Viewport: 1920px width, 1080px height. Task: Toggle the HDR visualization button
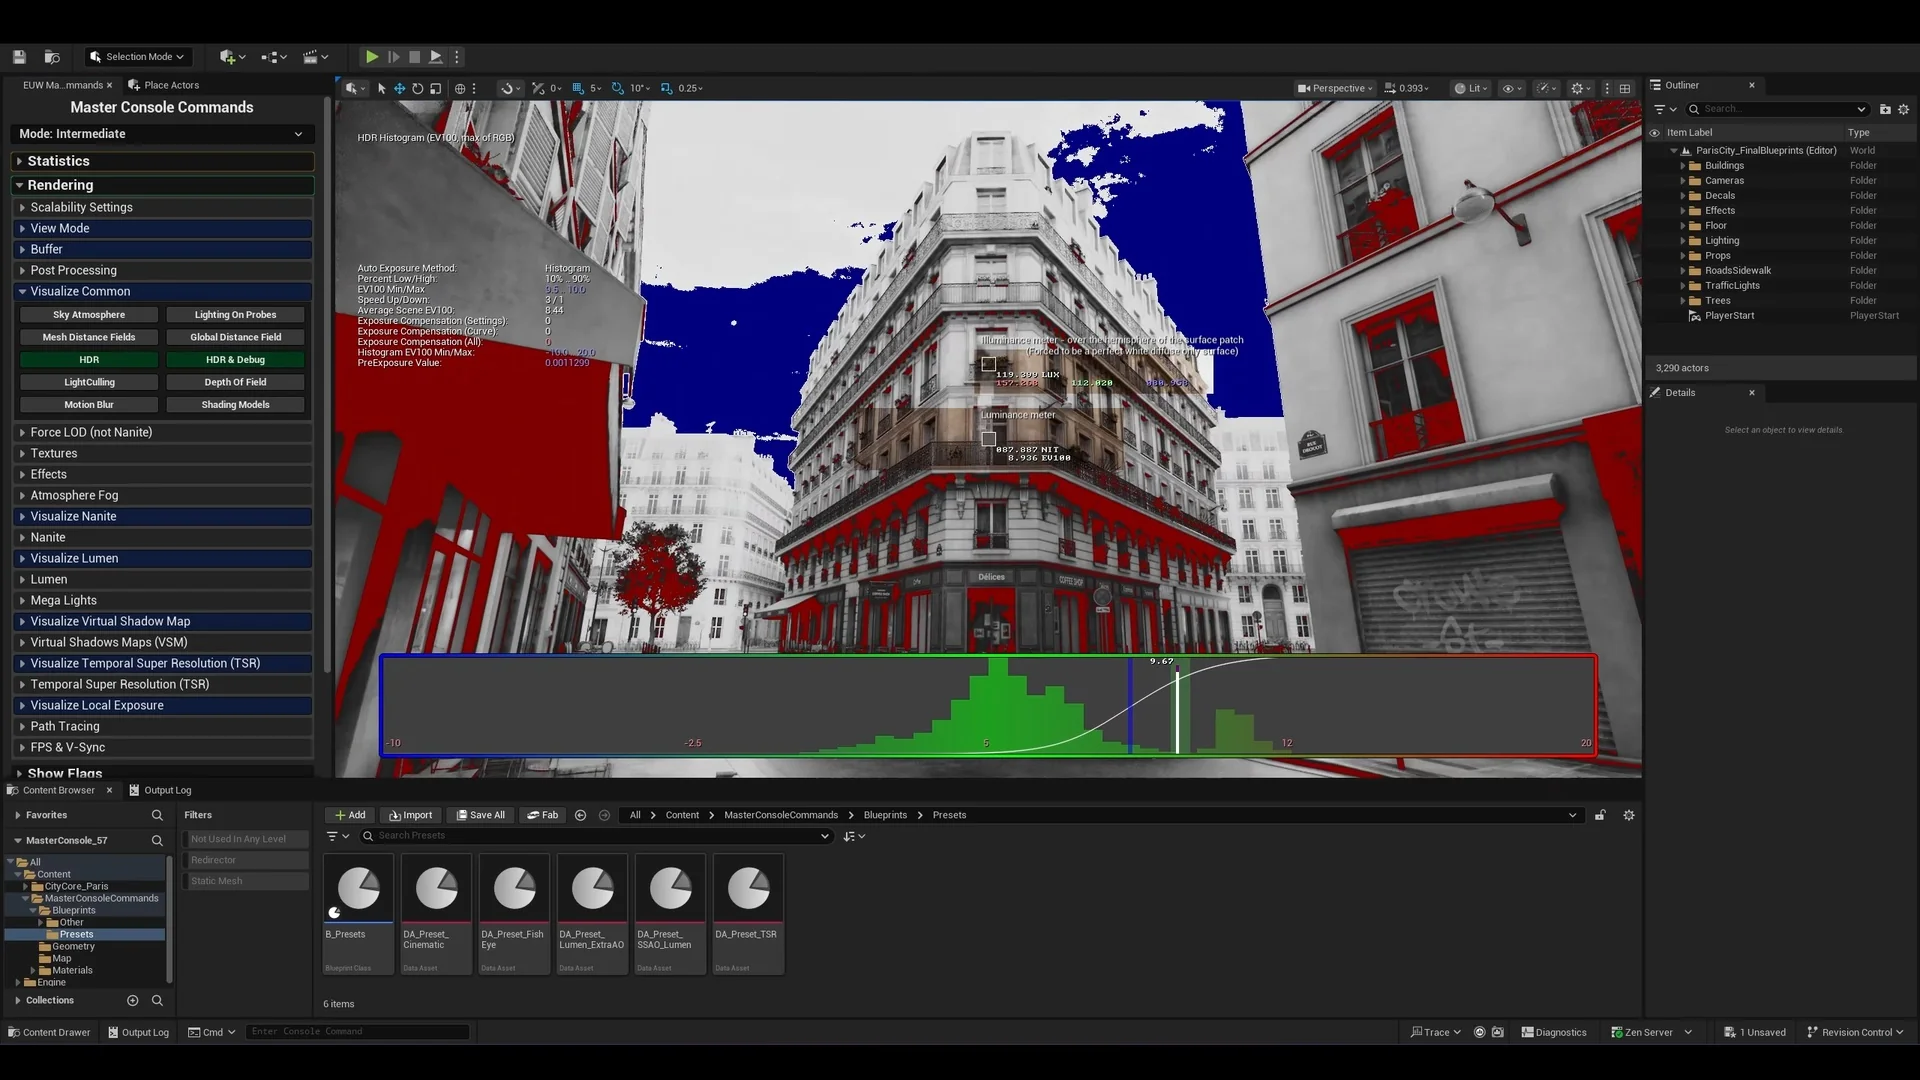pyautogui.click(x=89, y=360)
